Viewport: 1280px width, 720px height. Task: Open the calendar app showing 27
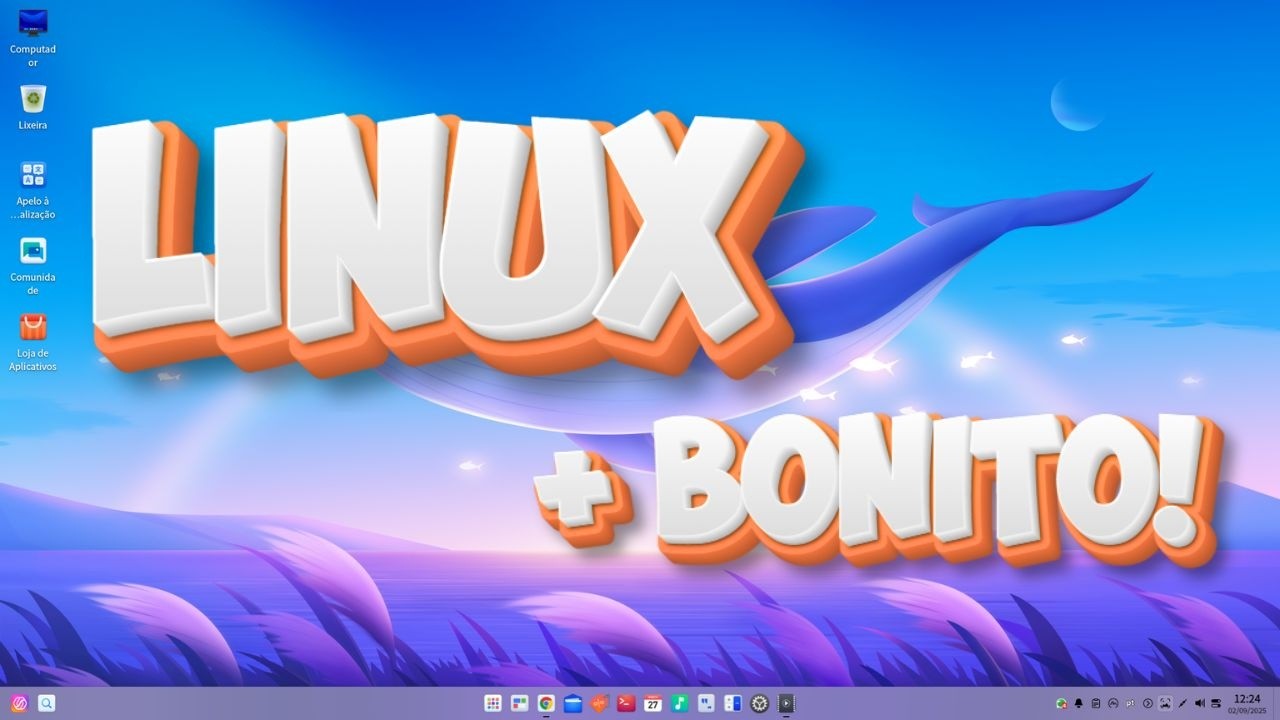(x=653, y=703)
